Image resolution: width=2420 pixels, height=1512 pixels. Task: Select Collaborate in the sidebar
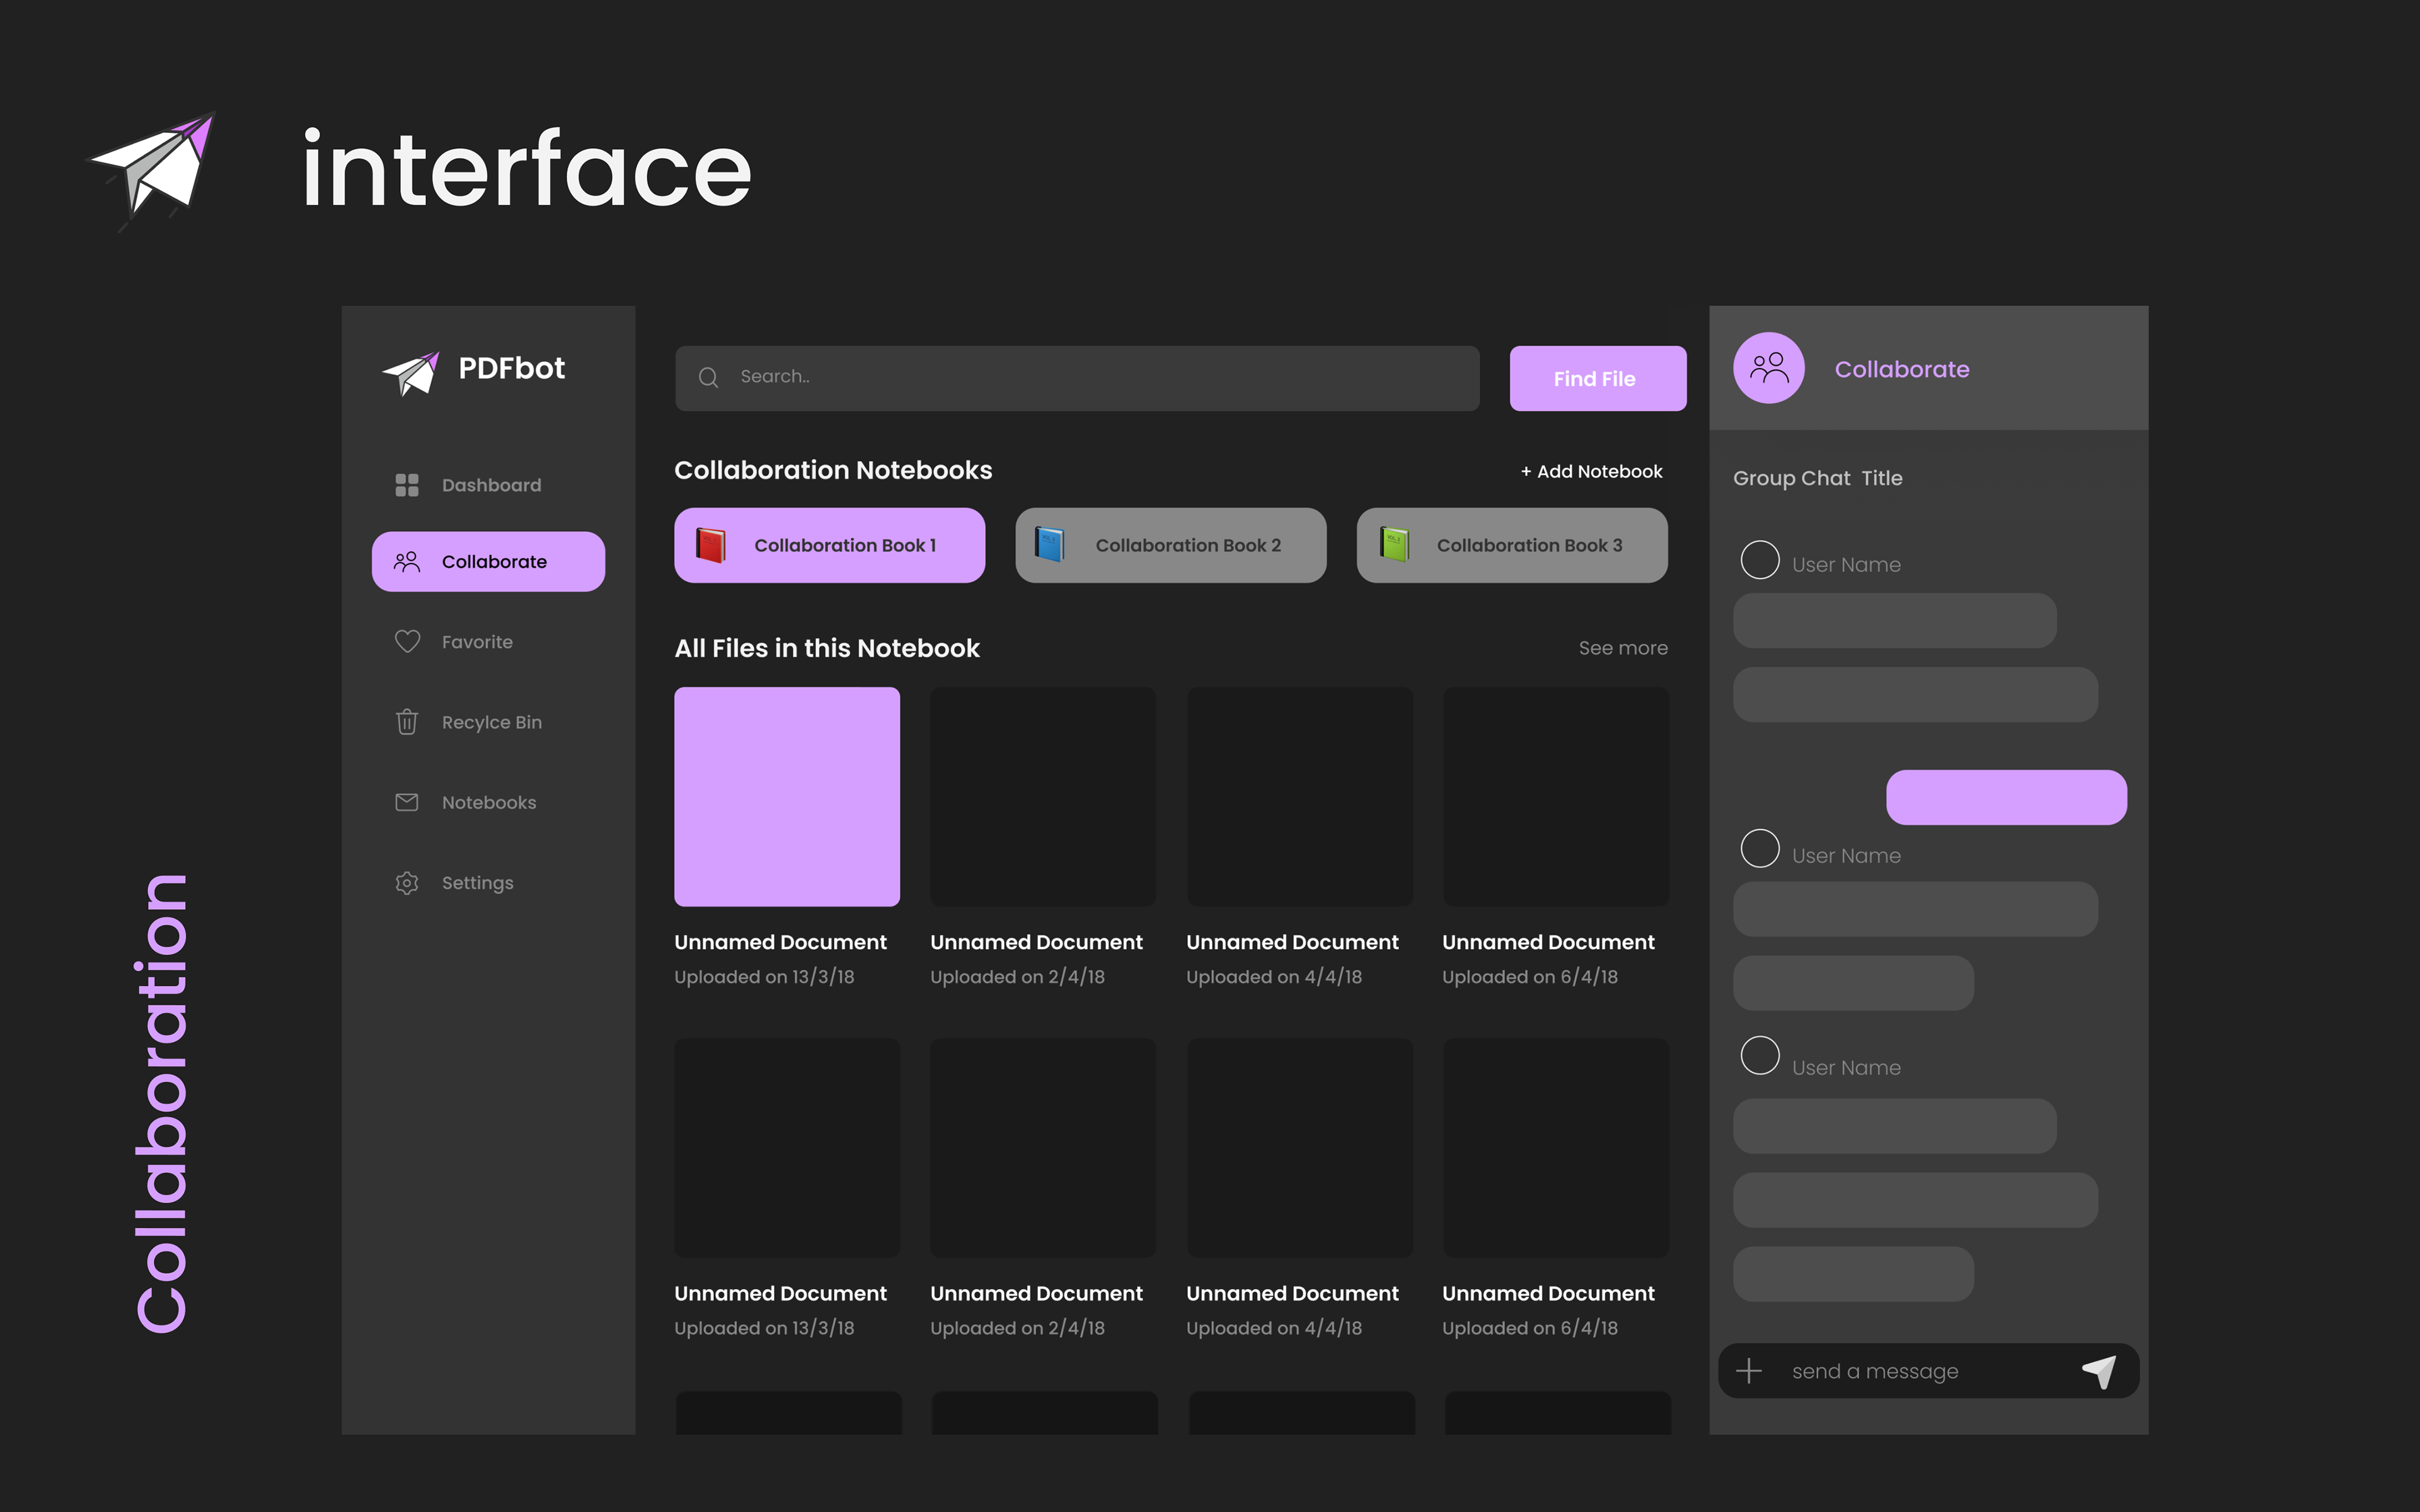[x=488, y=562]
